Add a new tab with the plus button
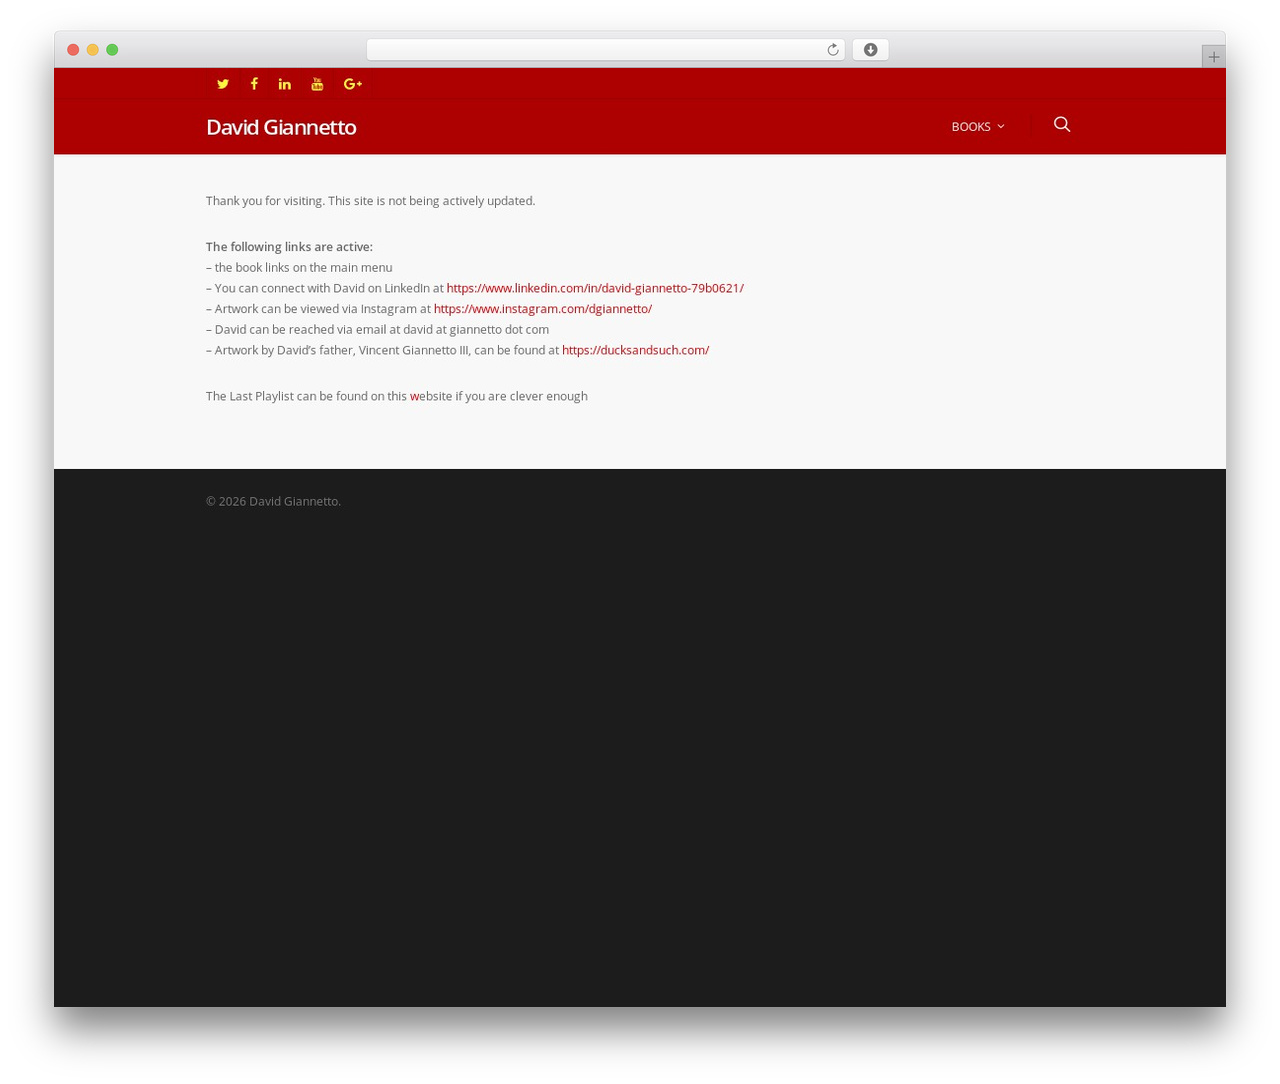Image resolution: width=1280 pixels, height=1084 pixels. (1213, 57)
